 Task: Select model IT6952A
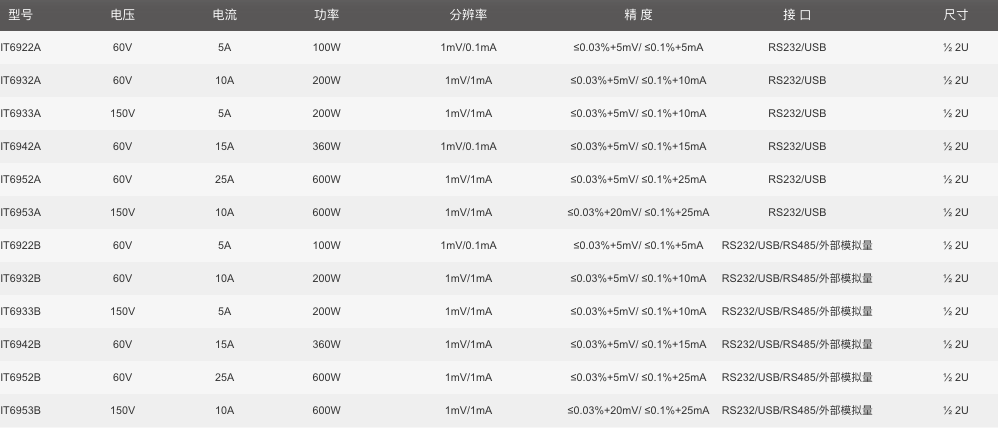[x=21, y=180]
